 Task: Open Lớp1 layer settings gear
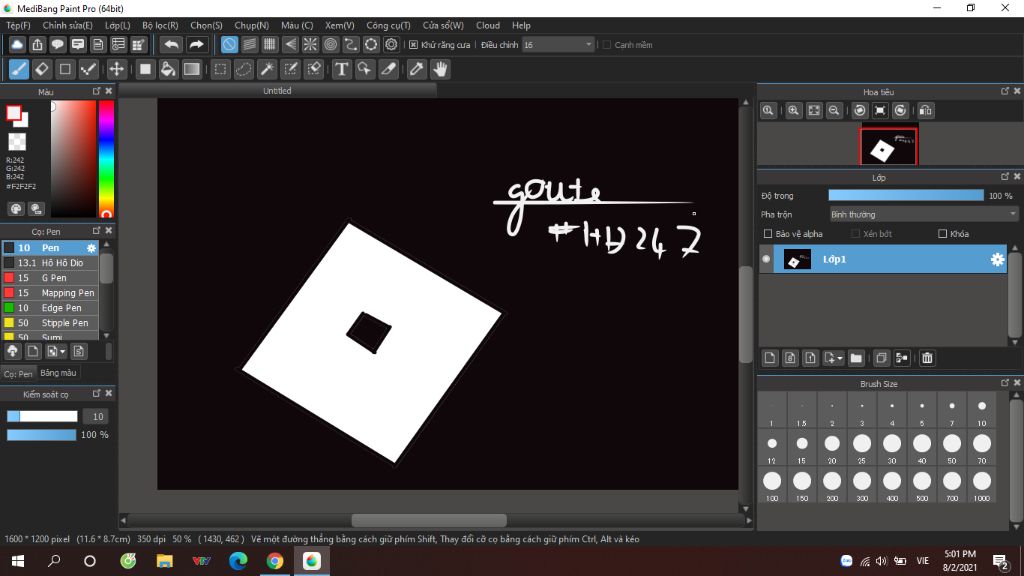tap(997, 259)
